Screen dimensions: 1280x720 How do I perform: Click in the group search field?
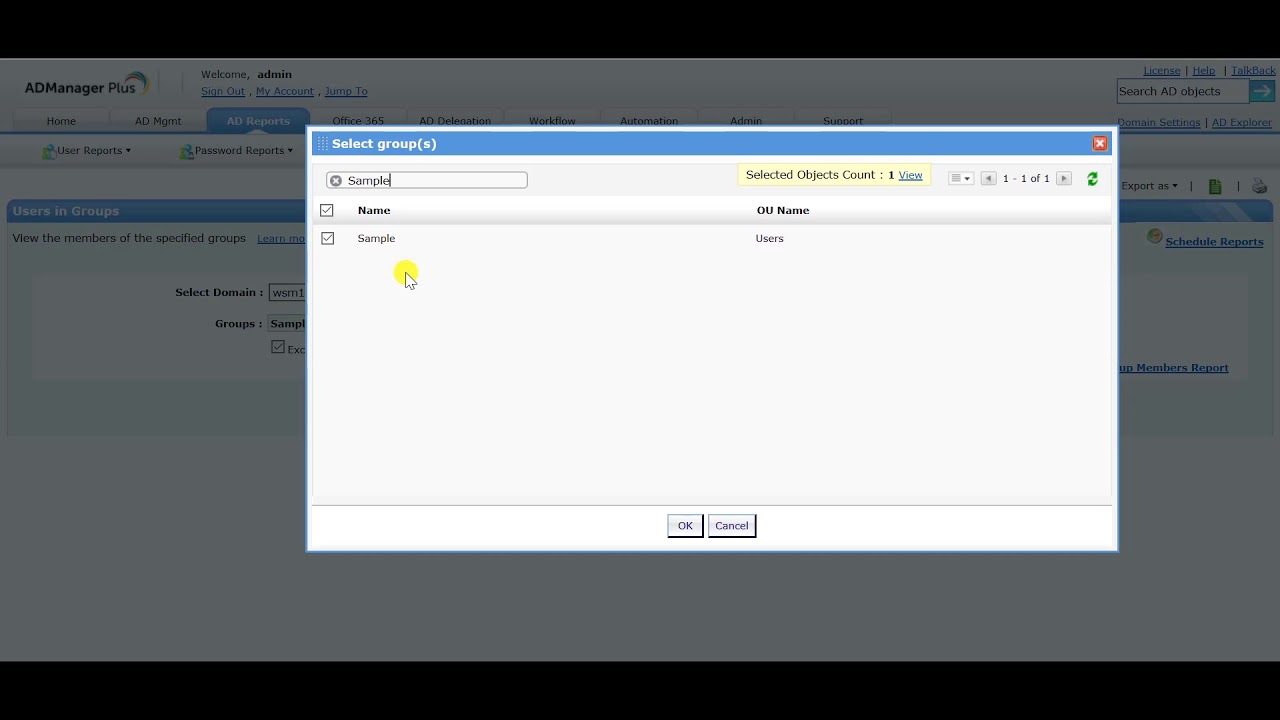pos(427,180)
